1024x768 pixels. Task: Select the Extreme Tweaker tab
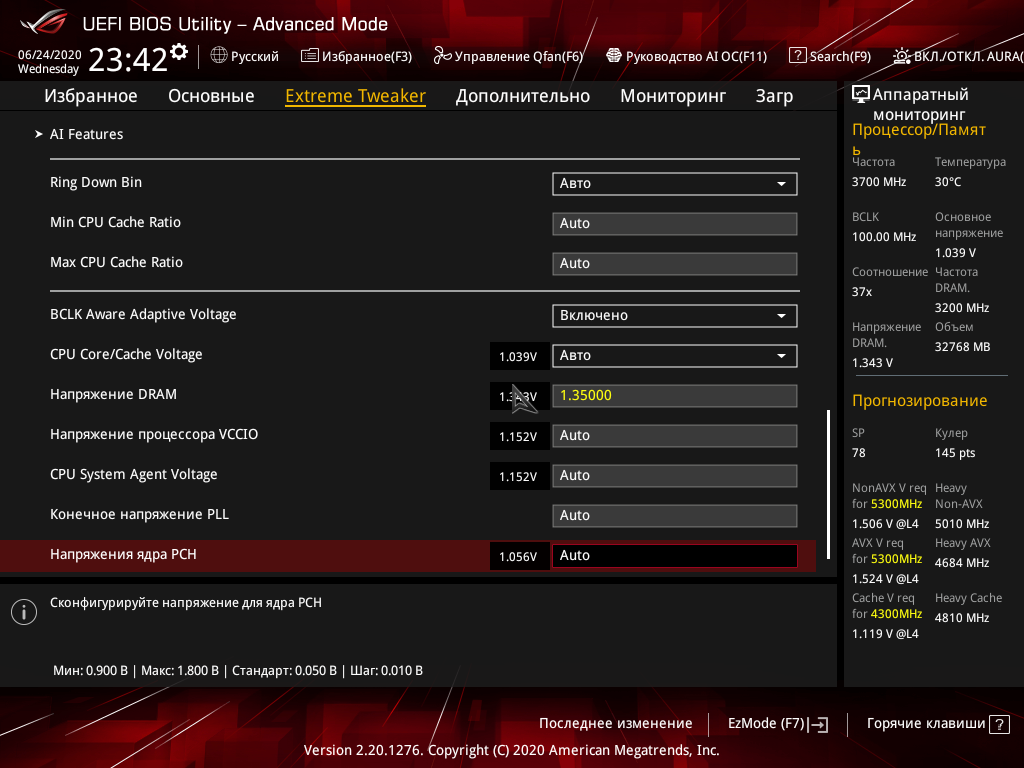click(x=355, y=96)
